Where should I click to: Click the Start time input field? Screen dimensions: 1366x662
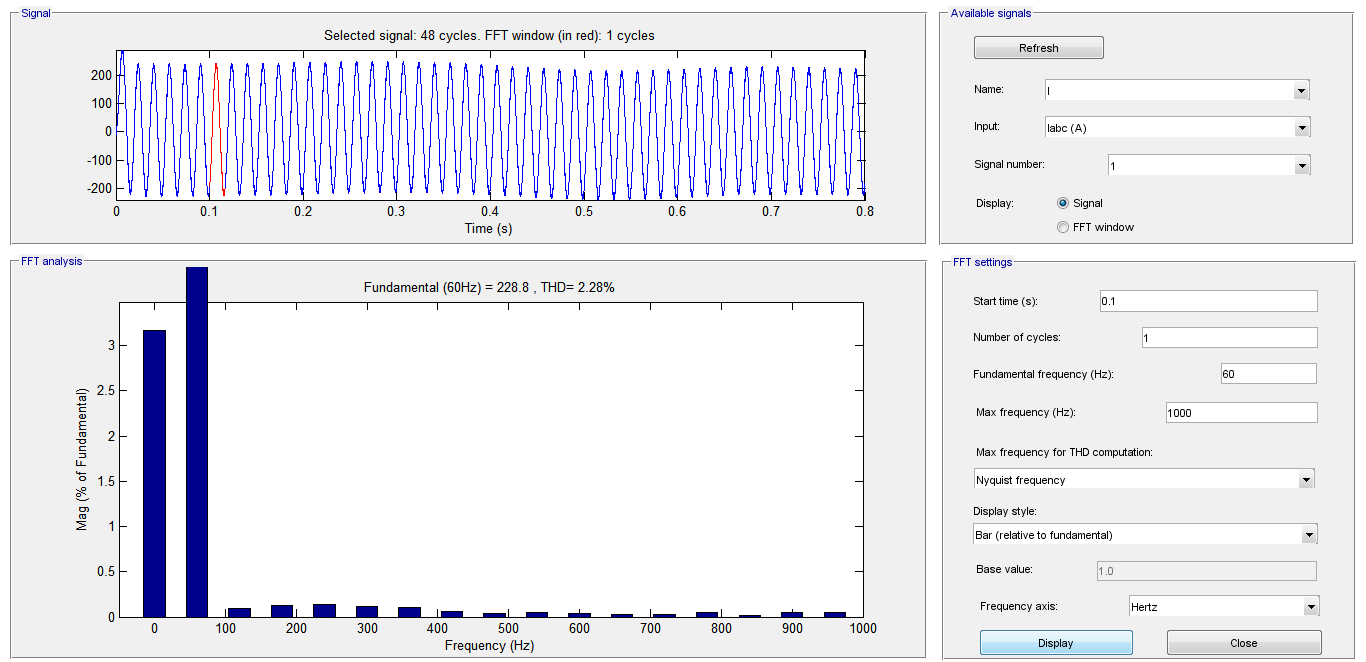1207,301
